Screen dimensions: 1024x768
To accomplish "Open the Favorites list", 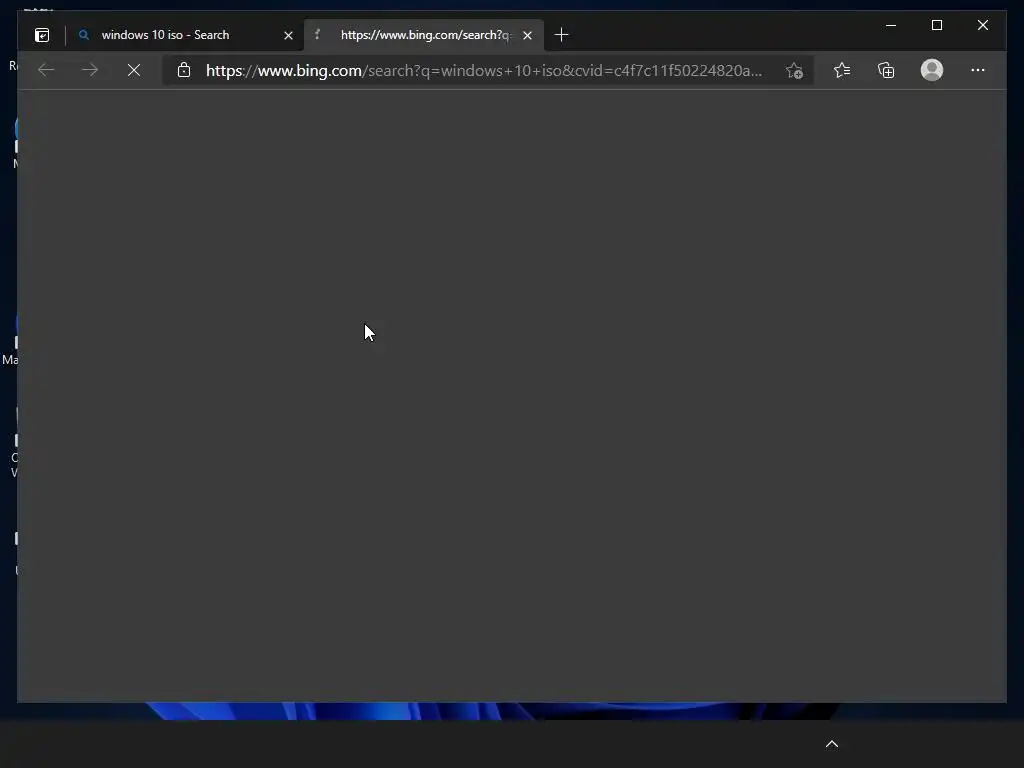I will click(842, 70).
